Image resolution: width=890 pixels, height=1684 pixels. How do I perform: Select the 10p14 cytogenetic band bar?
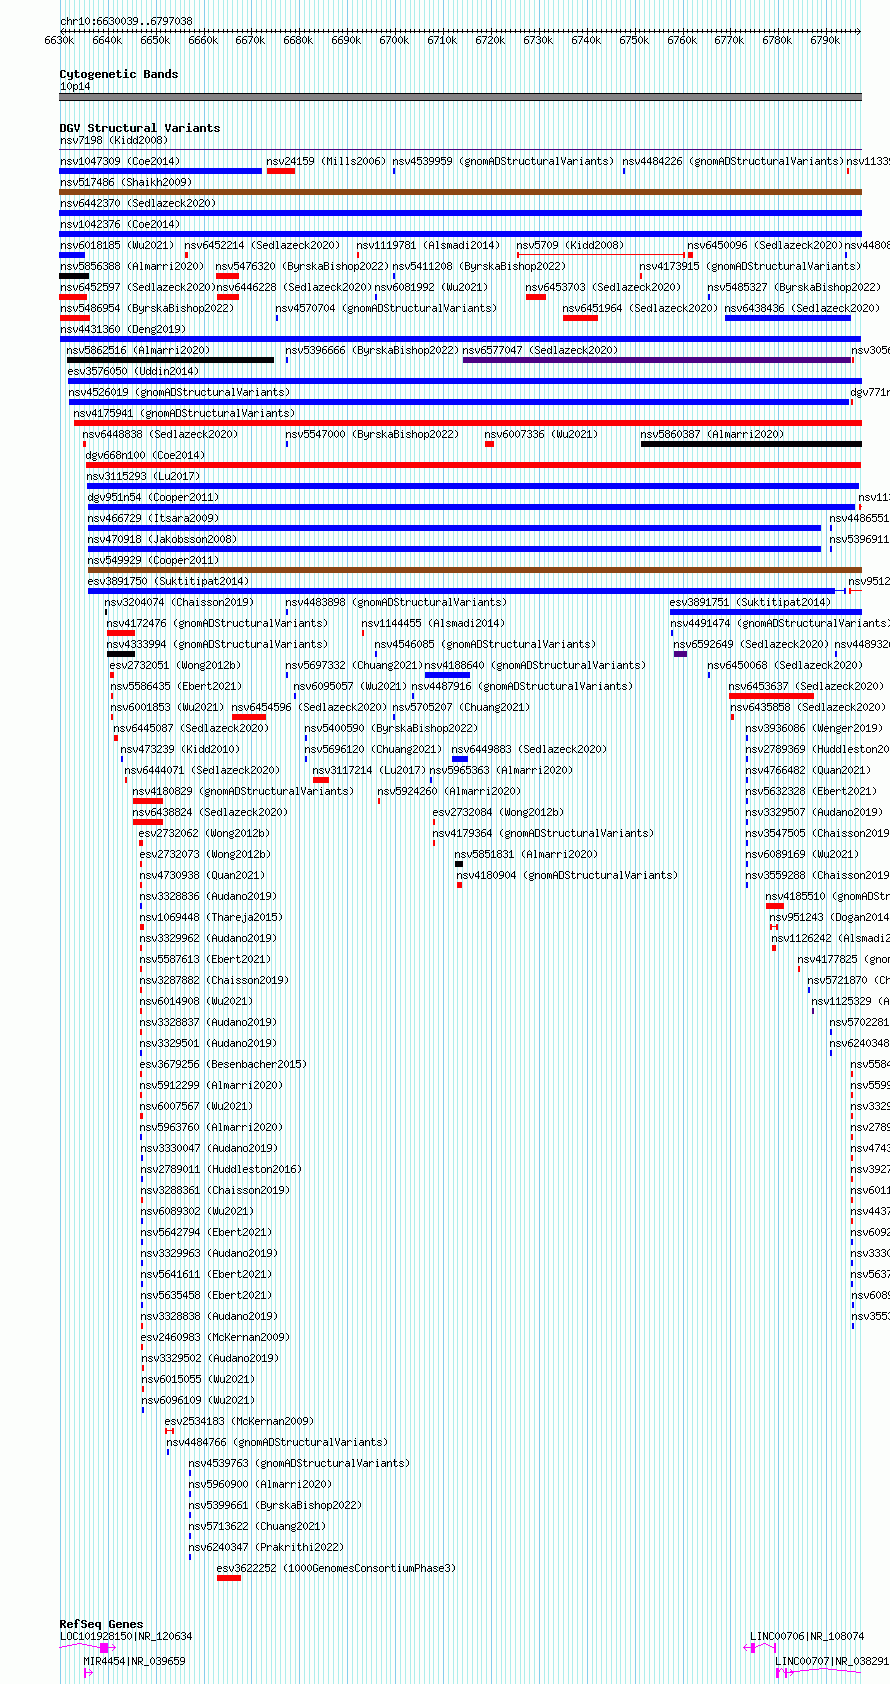pyautogui.click(x=460, y=97)
